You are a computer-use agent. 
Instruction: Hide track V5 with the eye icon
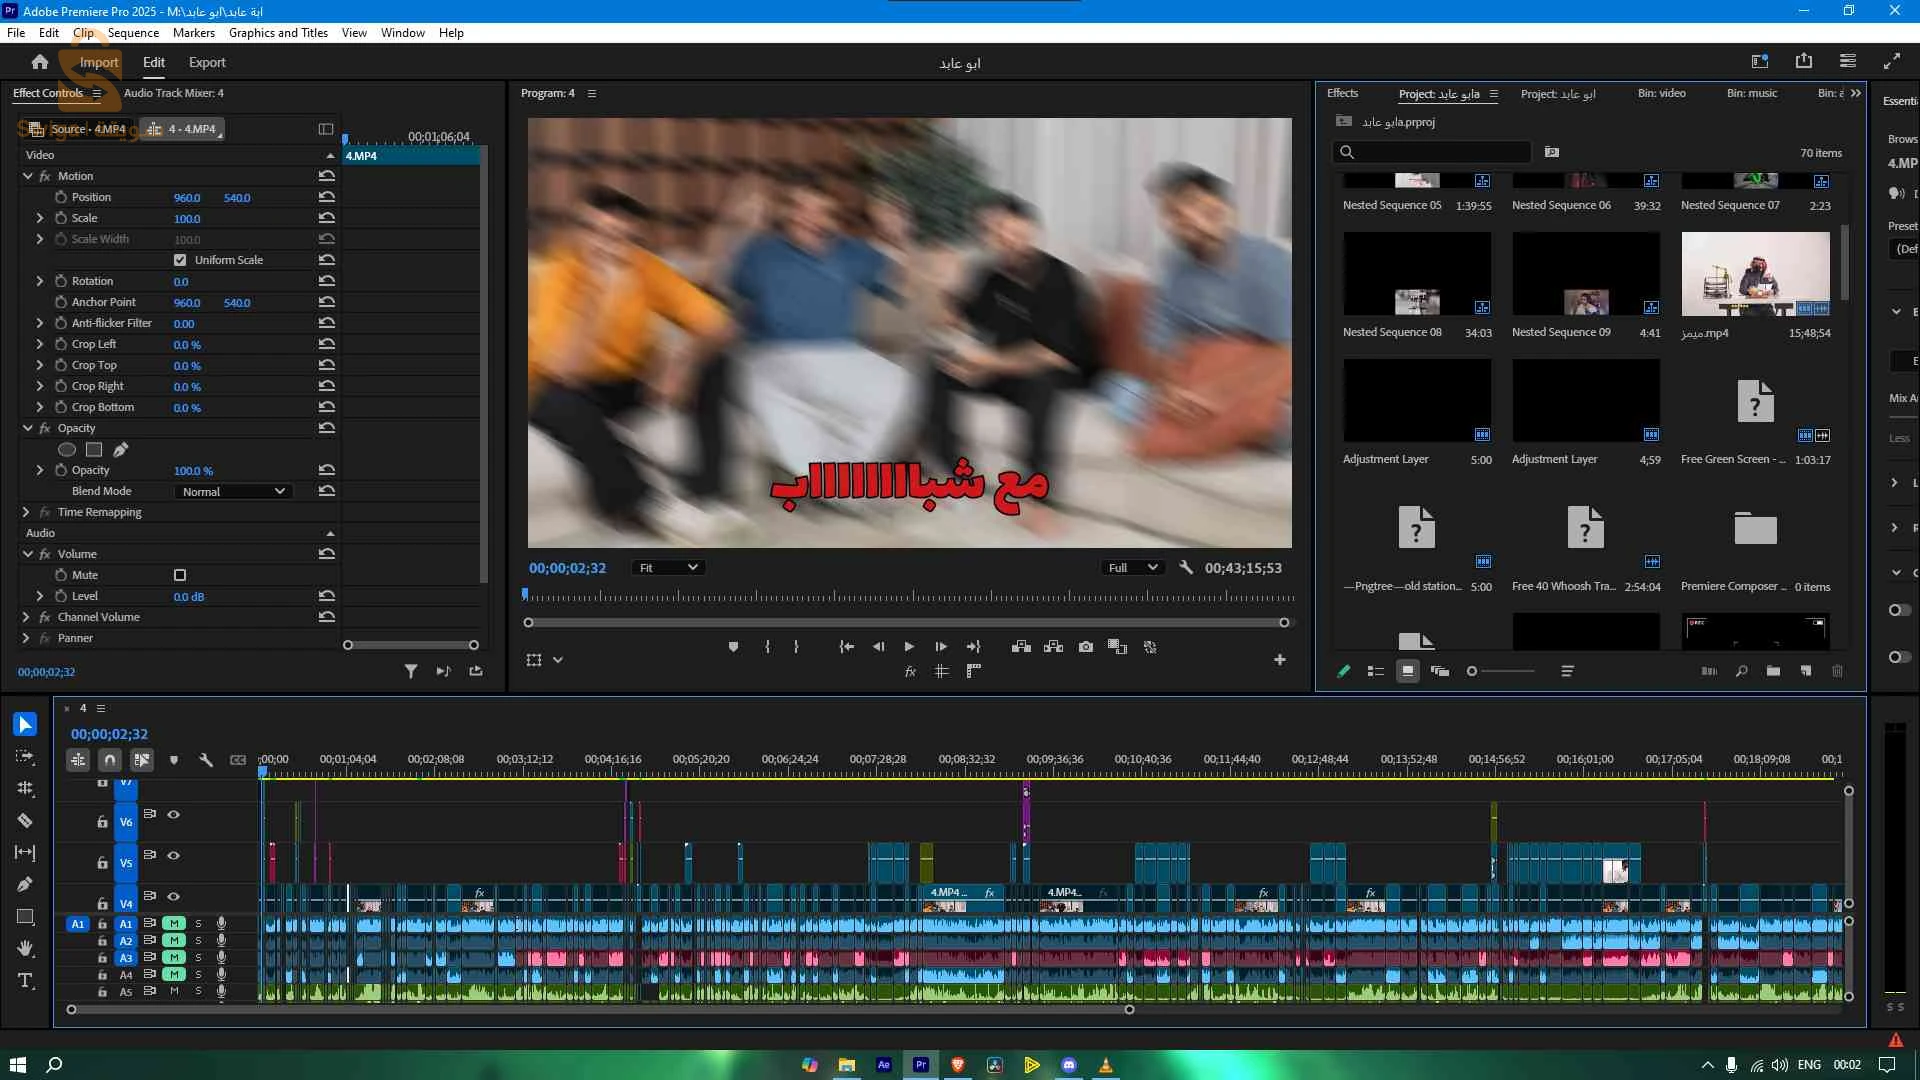[x=173, y=855]
